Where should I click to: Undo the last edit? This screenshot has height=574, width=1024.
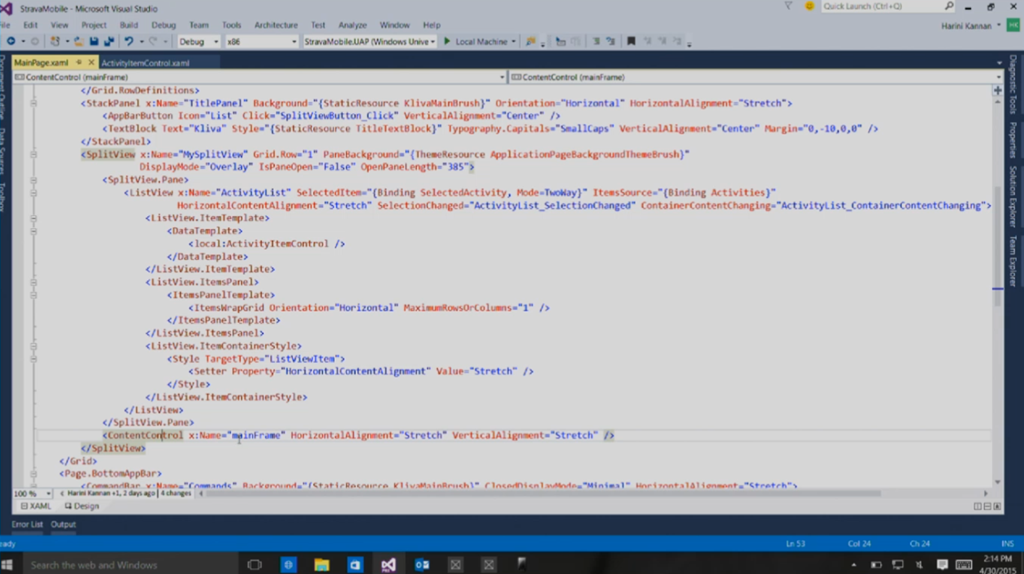(x=129, y=41)
